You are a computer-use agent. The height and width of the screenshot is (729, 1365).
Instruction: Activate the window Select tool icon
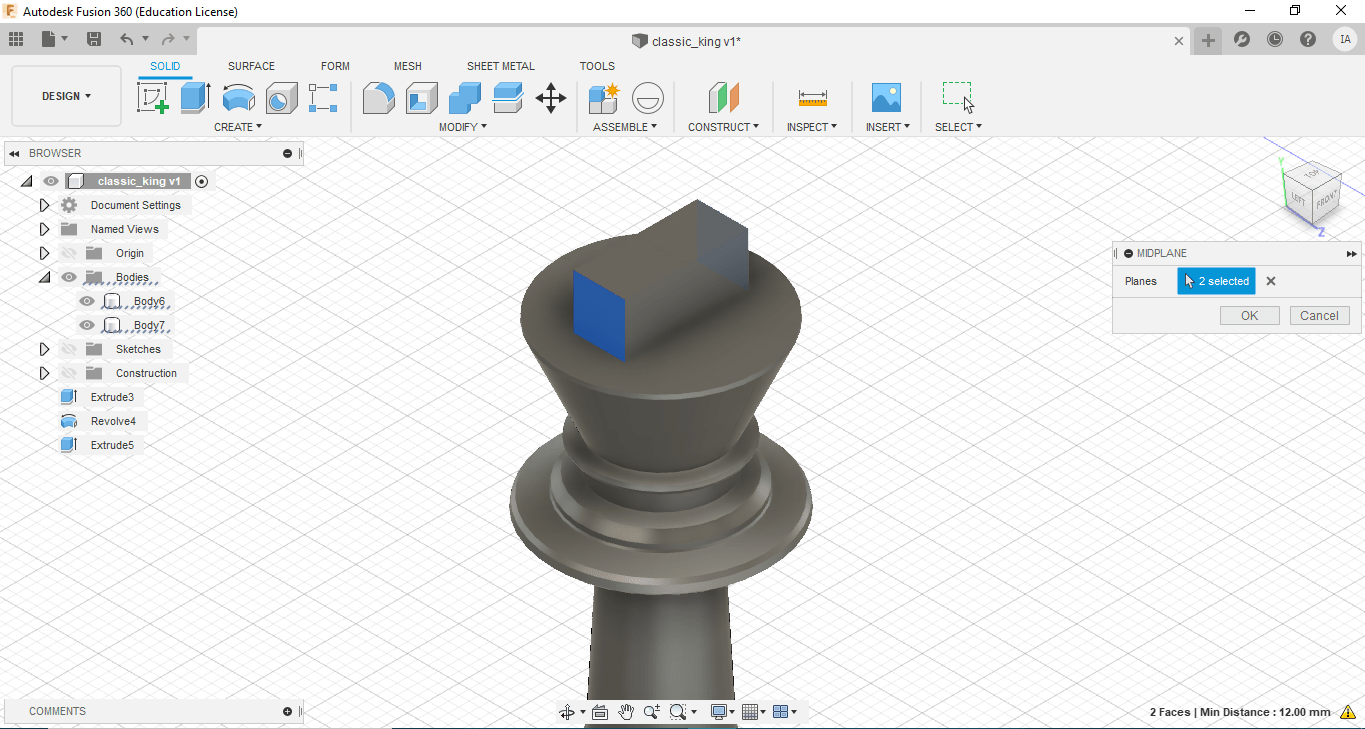[x=958, y=98]
